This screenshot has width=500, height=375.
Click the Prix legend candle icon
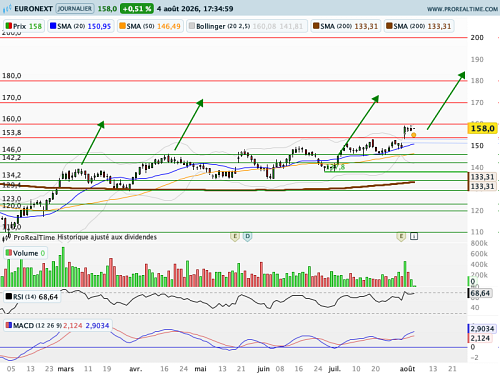tap(9, 26)
